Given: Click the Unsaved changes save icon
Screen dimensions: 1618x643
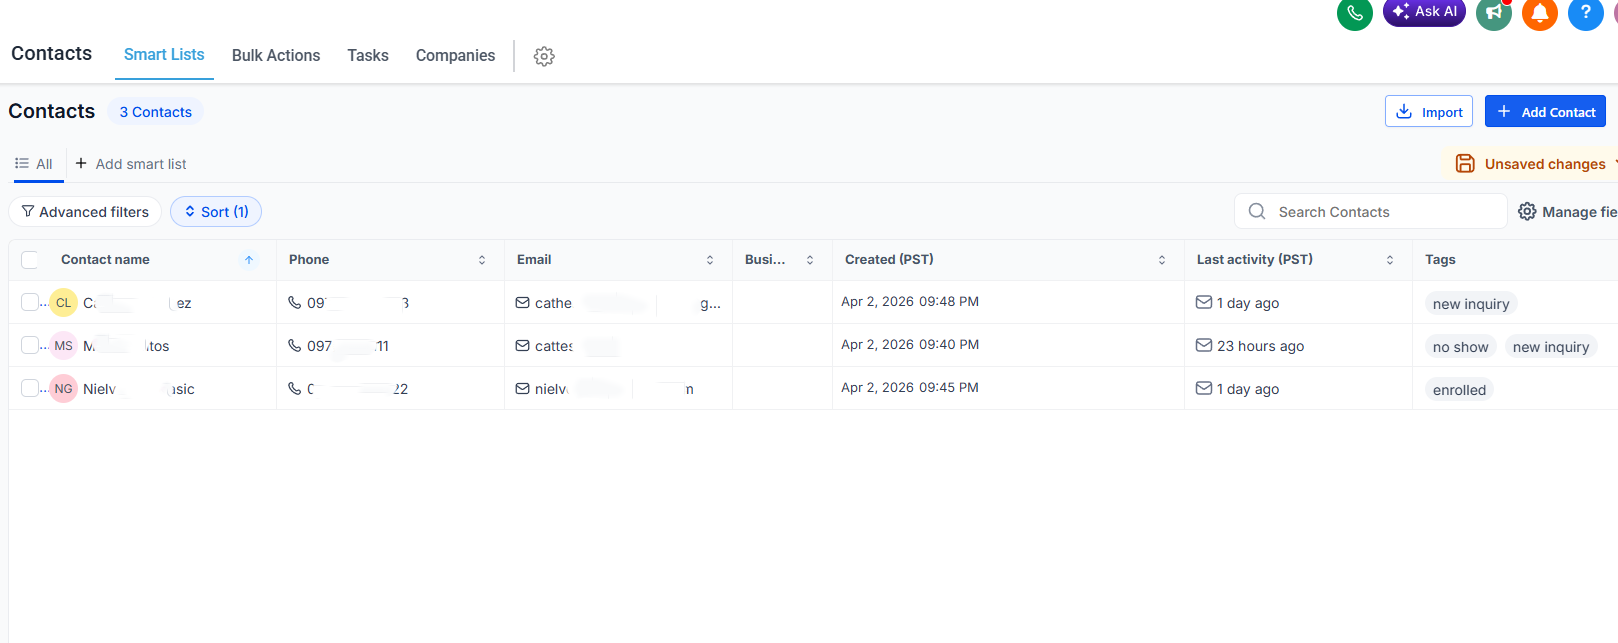Looking at the screenshot, I should [x=1465, y=164].
